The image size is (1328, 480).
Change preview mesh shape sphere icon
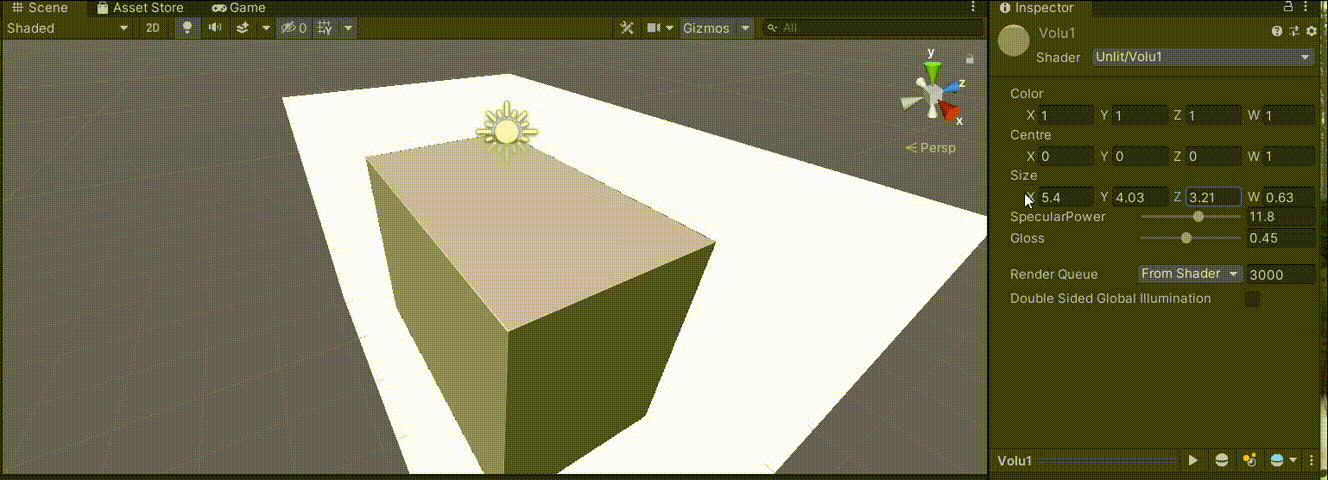click(x=1222, y=460)
